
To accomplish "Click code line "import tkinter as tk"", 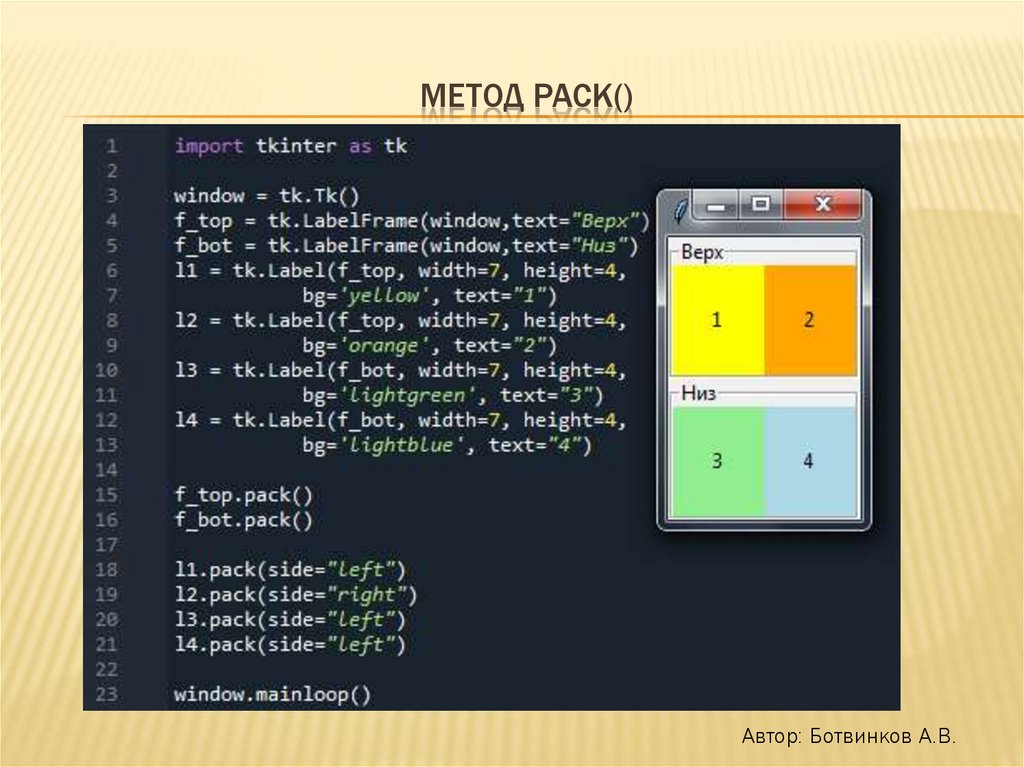I will coord(291,146).
